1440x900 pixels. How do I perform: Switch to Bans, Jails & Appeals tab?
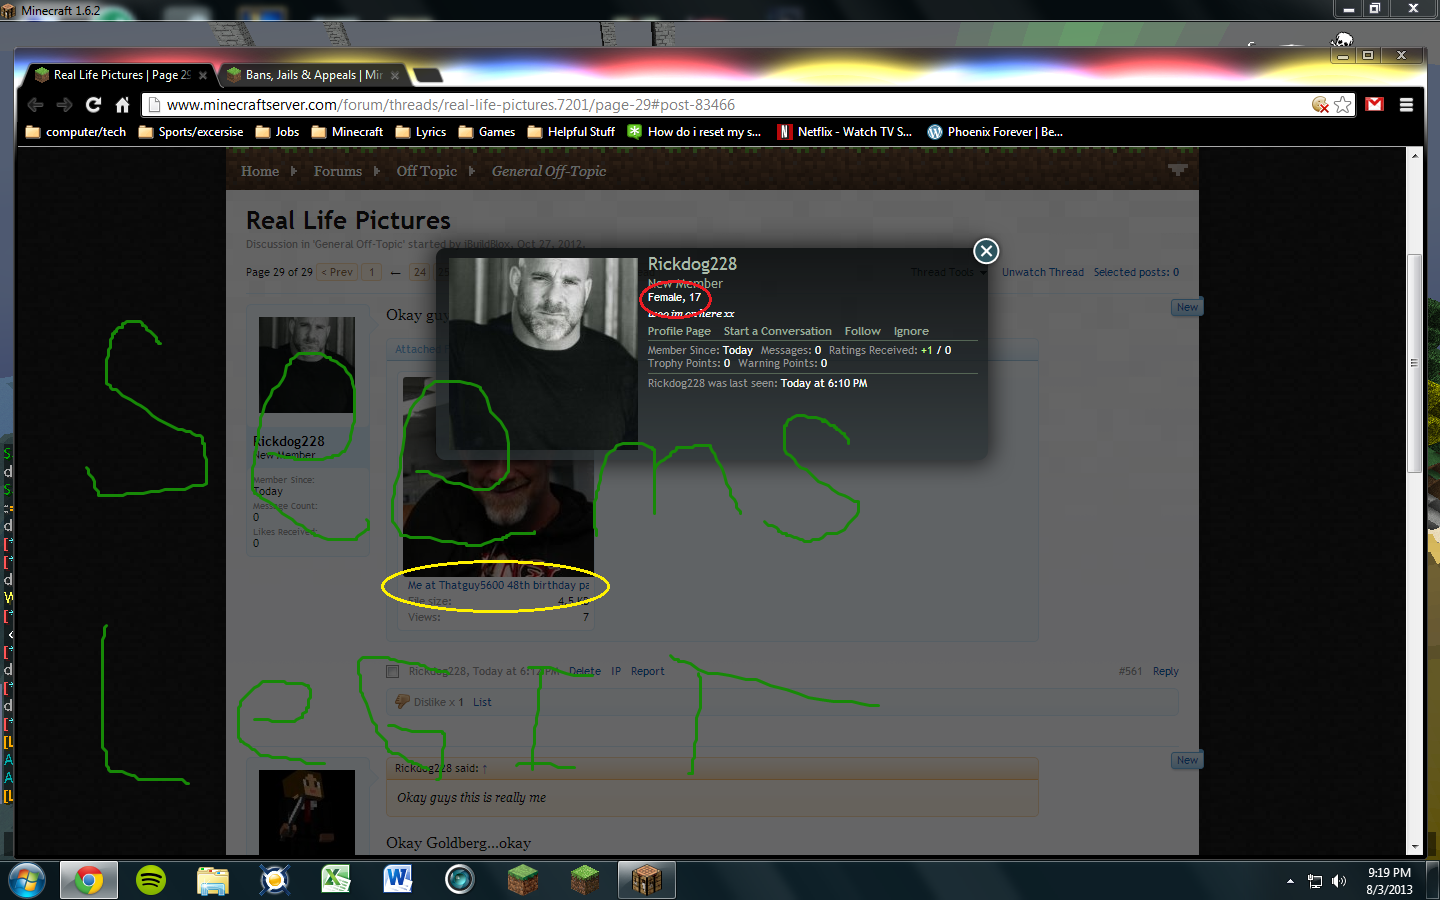[x=312, y=75]
